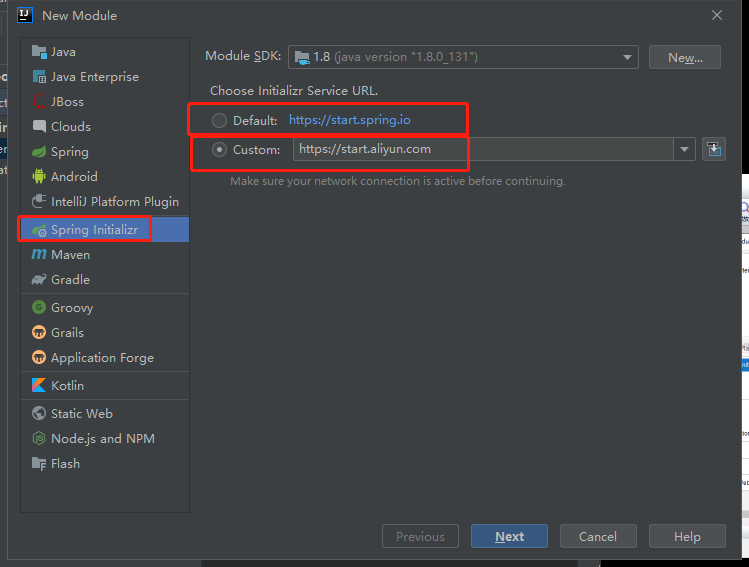The image size is (749, 567).
Task: Select the Grails icon
Action: (39, 332)
